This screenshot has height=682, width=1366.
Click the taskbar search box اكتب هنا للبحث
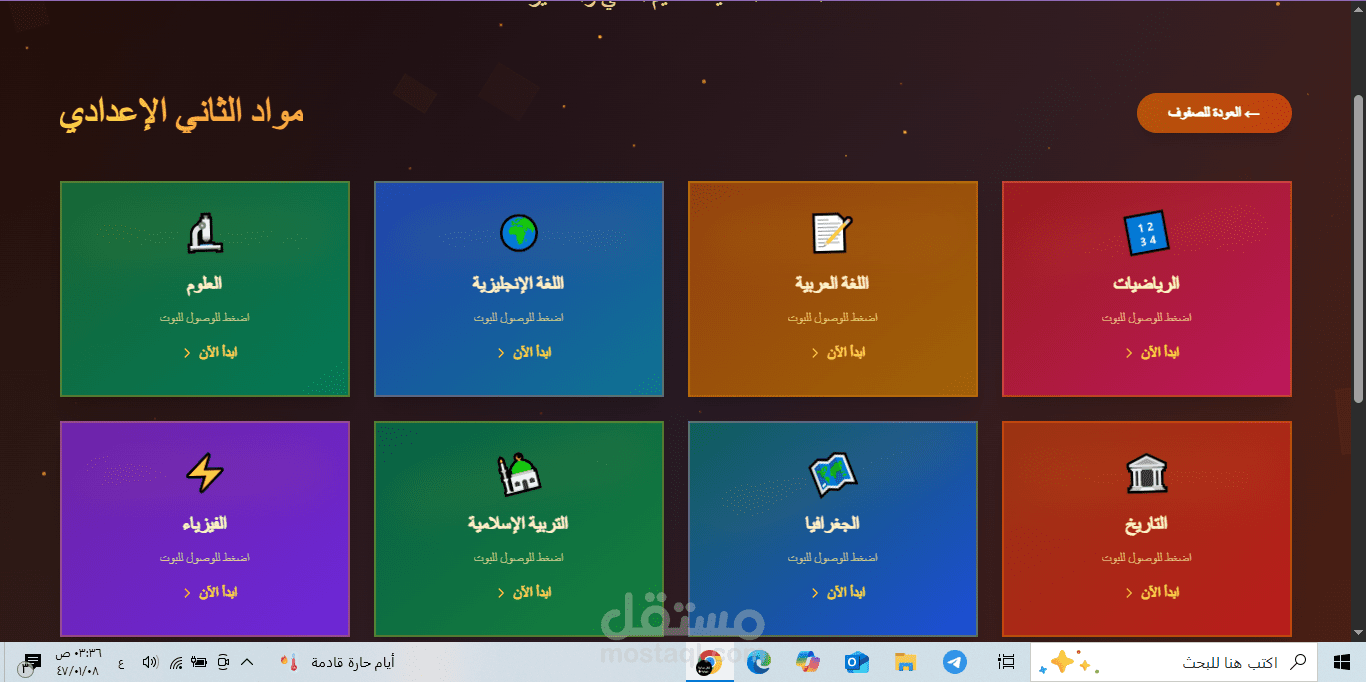pyautogui.click(x=1174, y=662)
